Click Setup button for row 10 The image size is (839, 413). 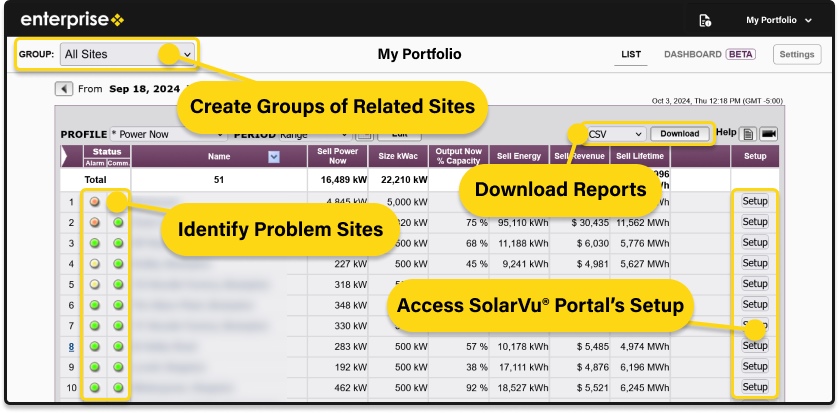click(x=755, y=387)
